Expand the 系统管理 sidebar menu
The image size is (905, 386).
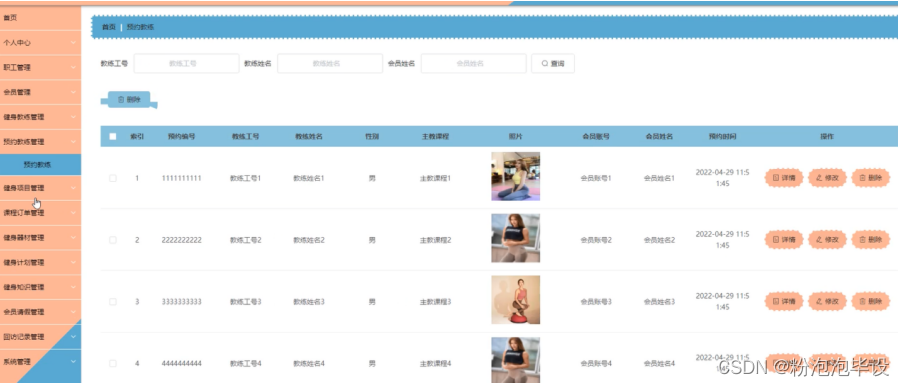click(x=40, y=362)
